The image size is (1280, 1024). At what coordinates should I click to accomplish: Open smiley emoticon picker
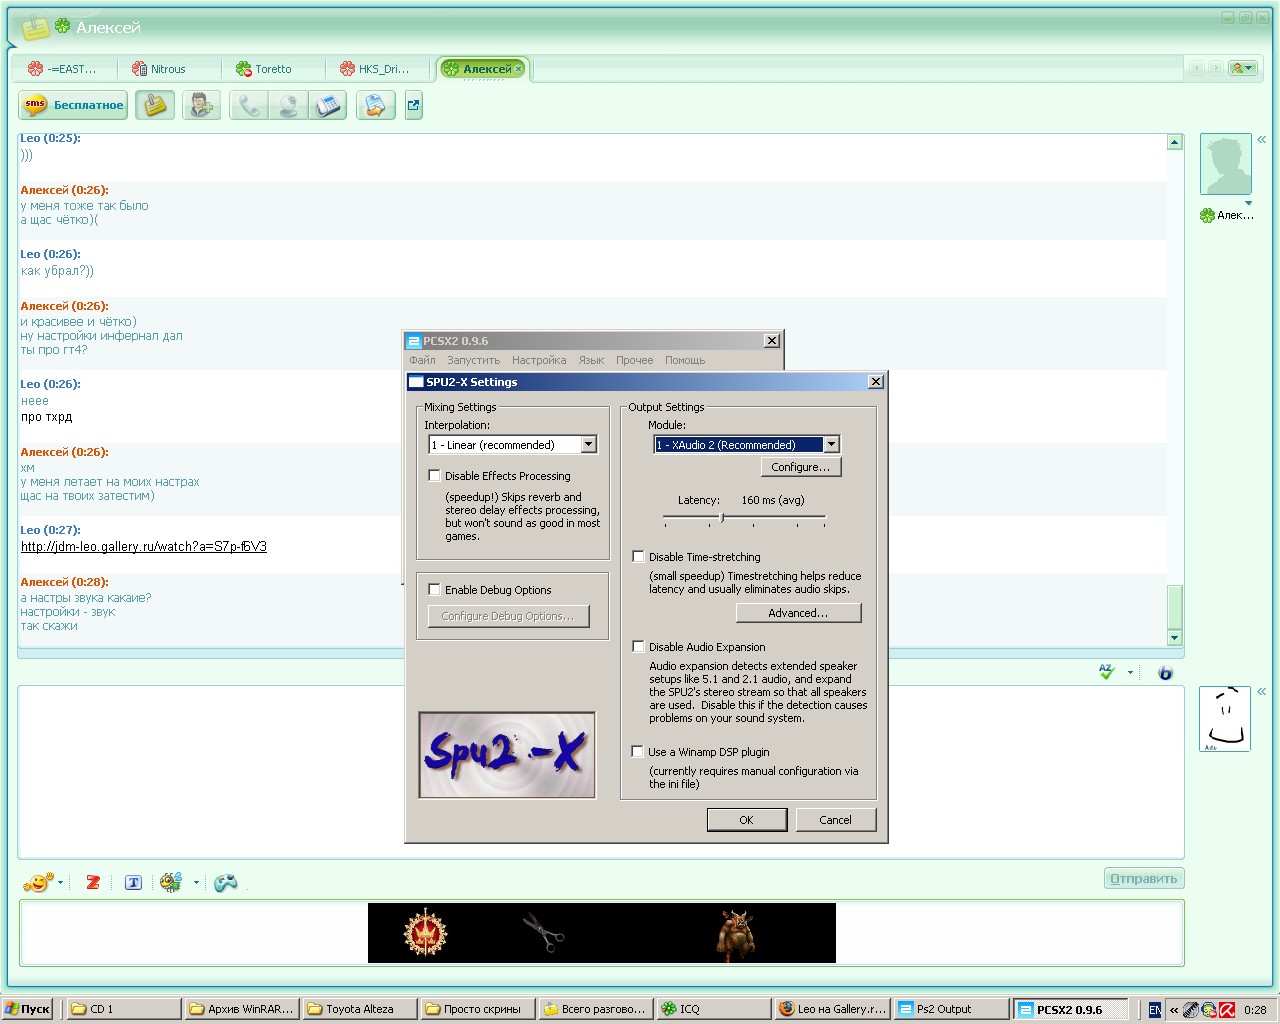[39, 882]
